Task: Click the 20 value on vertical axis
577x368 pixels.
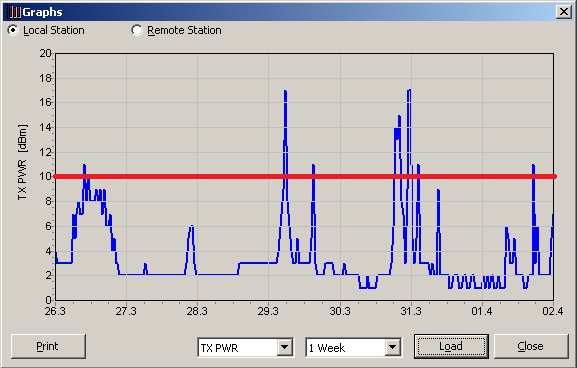Action: click(x=45, y=53)
